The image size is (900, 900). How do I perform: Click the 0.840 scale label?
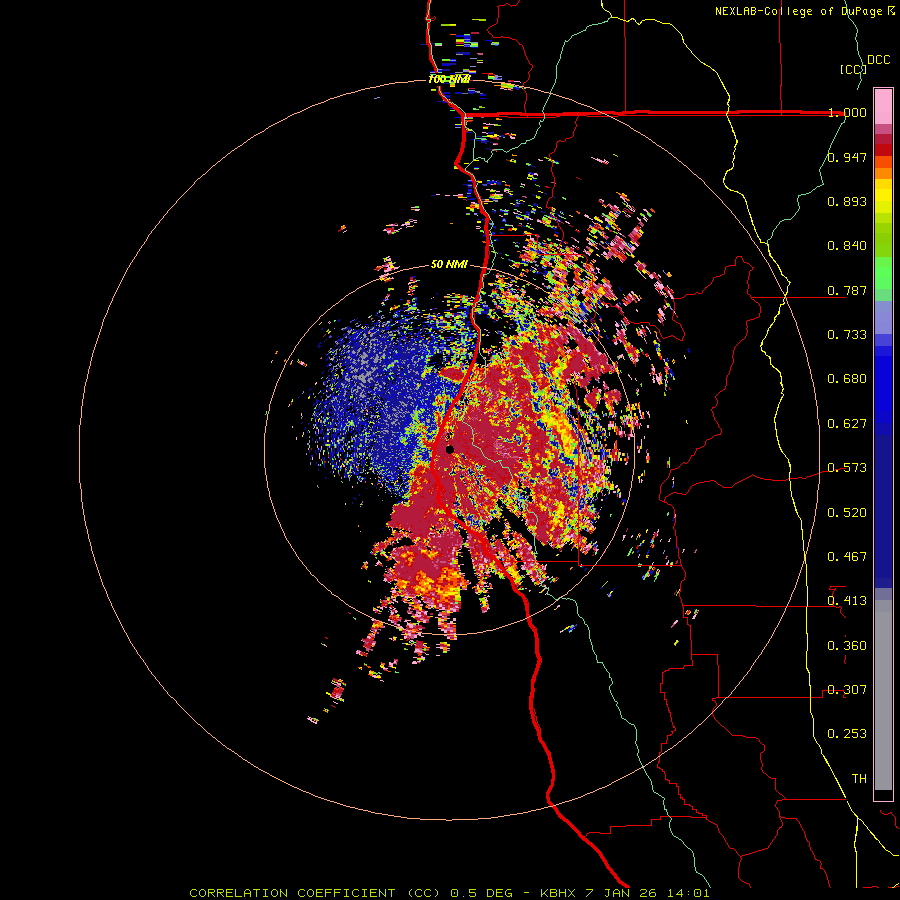coord(847,246)
